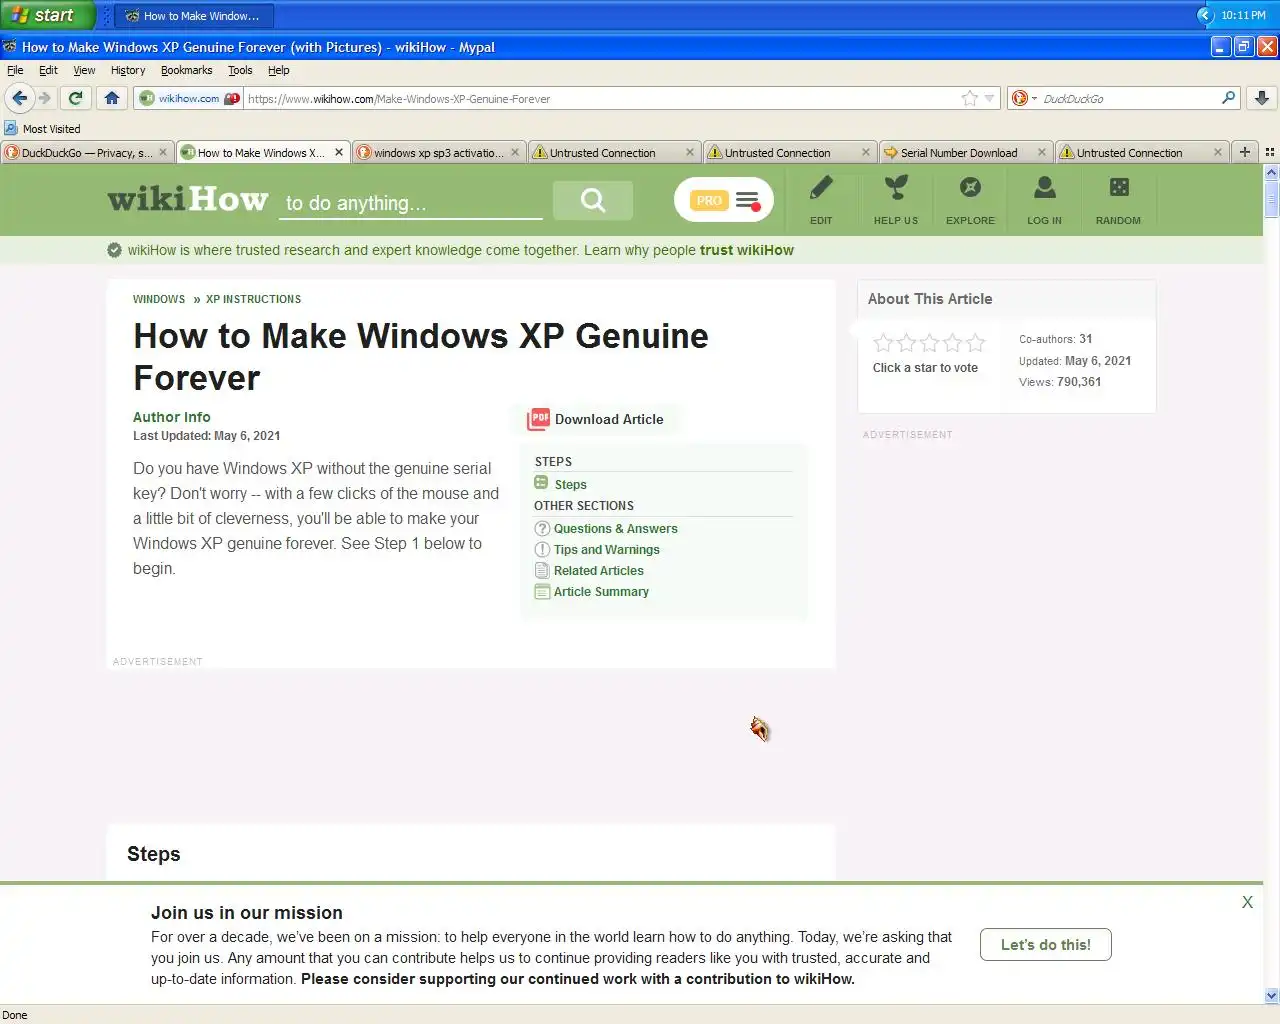Click the taskbar clock showing 10:11 PM

tap(1243, 15)
